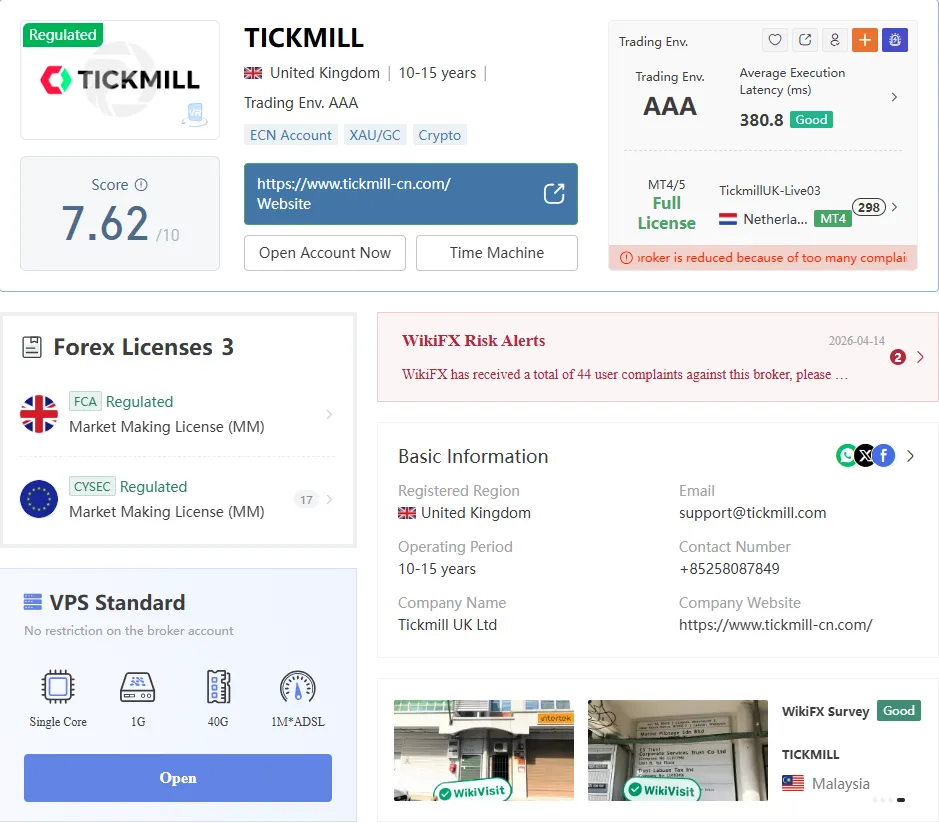
Task: Expand Average Execution Latency details chevron
Action: click(894, 97)
